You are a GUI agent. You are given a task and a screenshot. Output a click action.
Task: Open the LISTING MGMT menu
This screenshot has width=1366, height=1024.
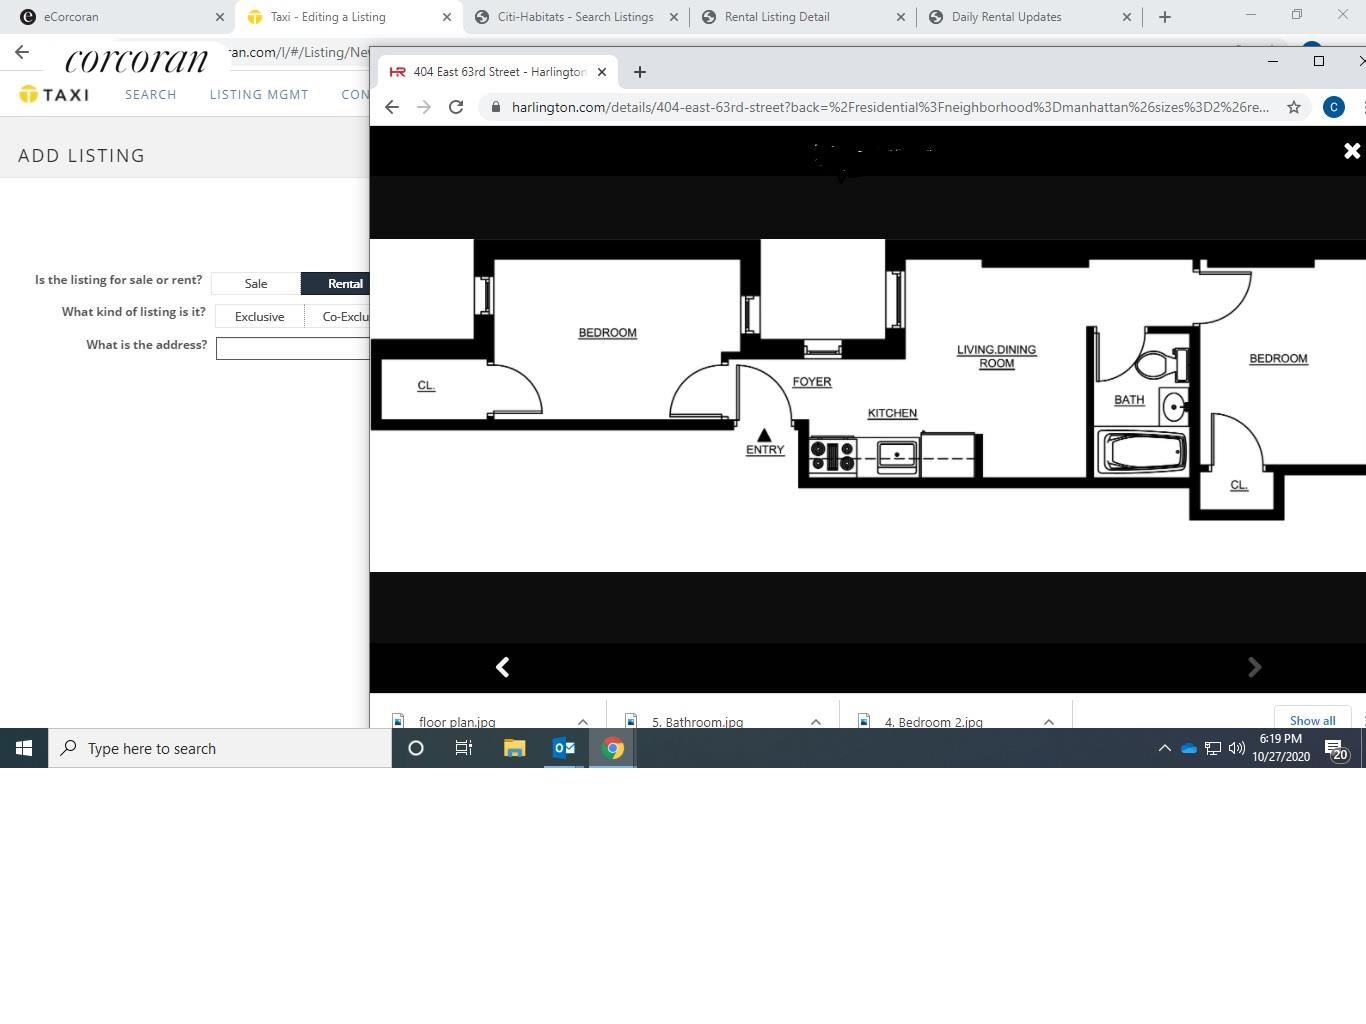tap(259, 95)
